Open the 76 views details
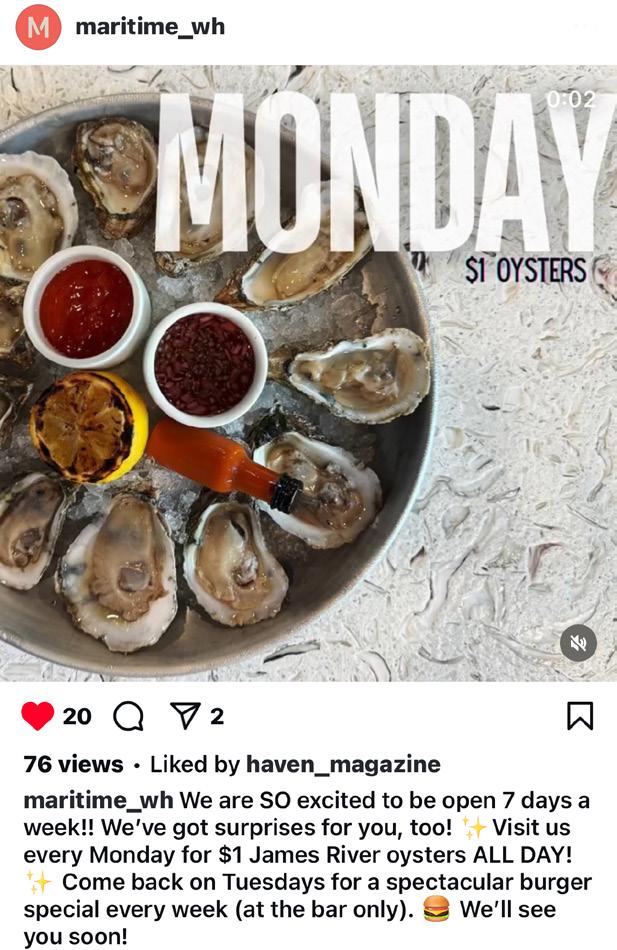Viewport: 617px width, 950px height. tap(73, 764)
